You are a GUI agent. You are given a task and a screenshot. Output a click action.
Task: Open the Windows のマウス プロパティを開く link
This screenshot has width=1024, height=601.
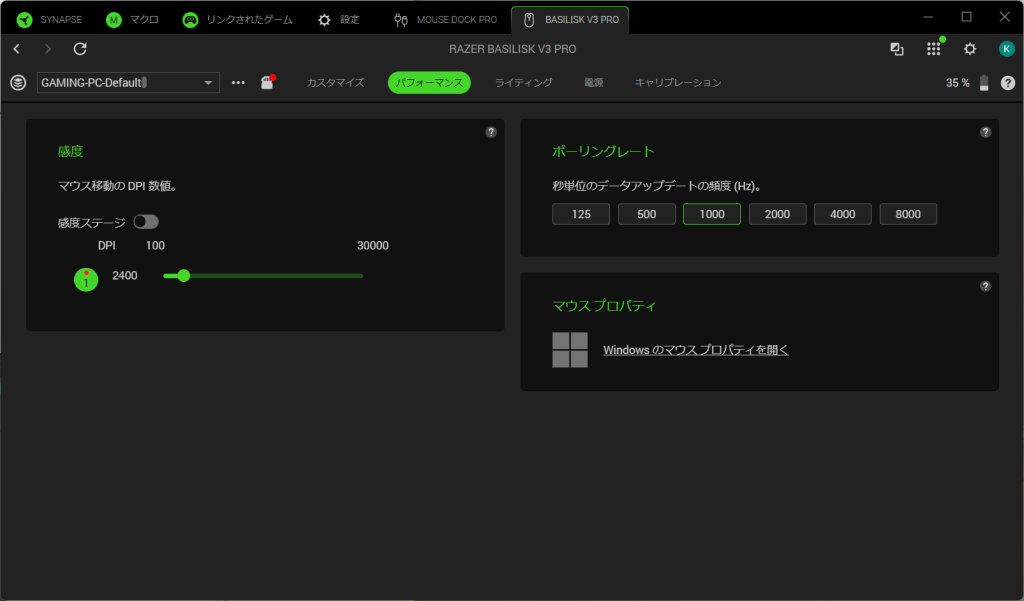pyautogui.click(x=696, y=350)
